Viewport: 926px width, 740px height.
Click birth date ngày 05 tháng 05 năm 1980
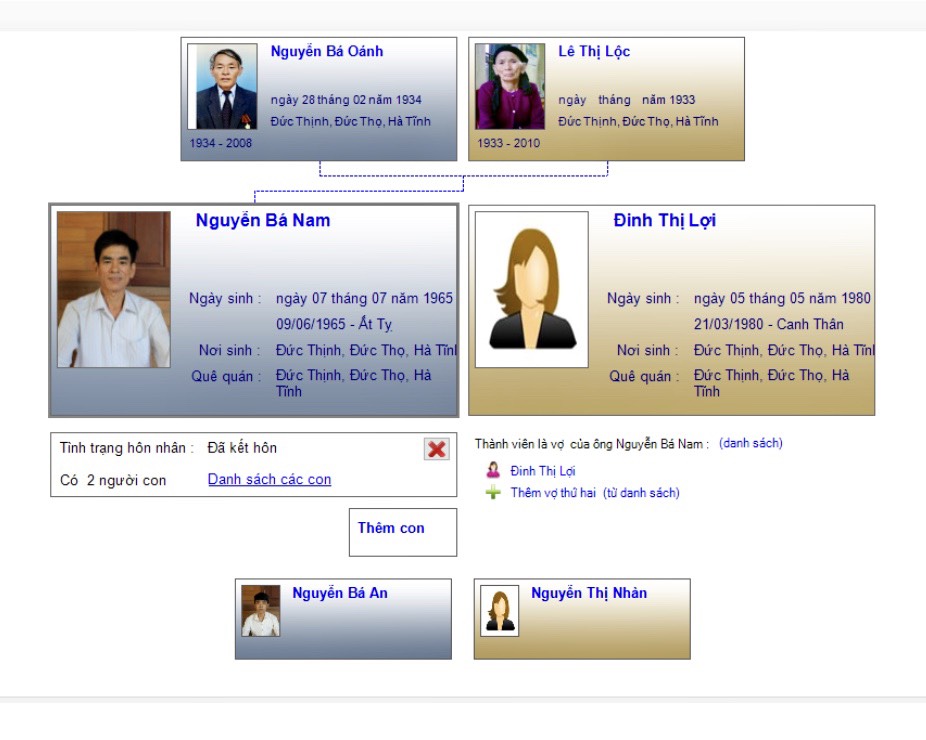782,298
